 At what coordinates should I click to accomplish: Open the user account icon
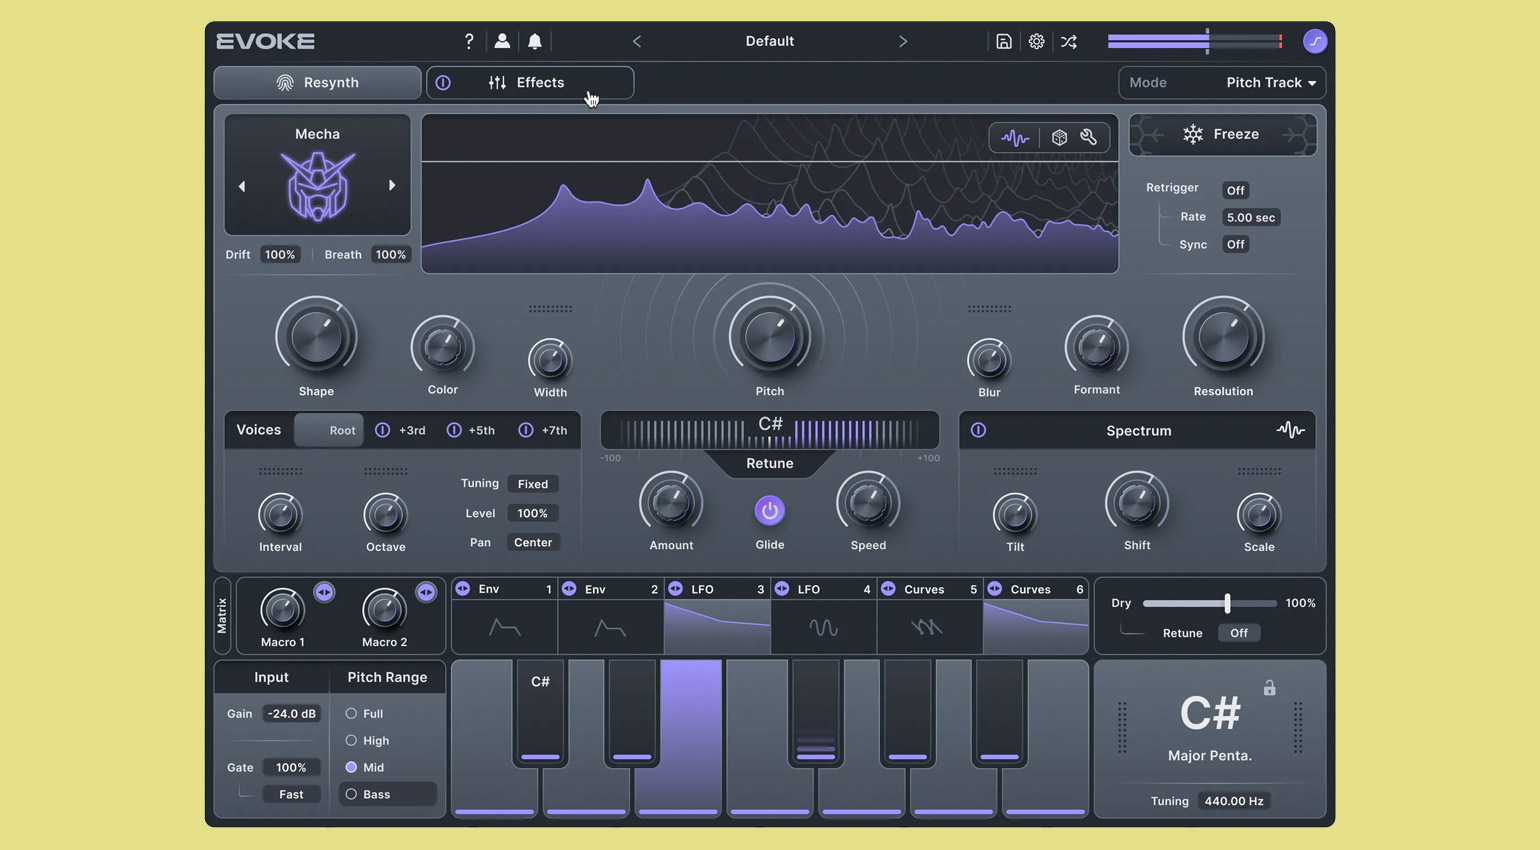point(502,41)
